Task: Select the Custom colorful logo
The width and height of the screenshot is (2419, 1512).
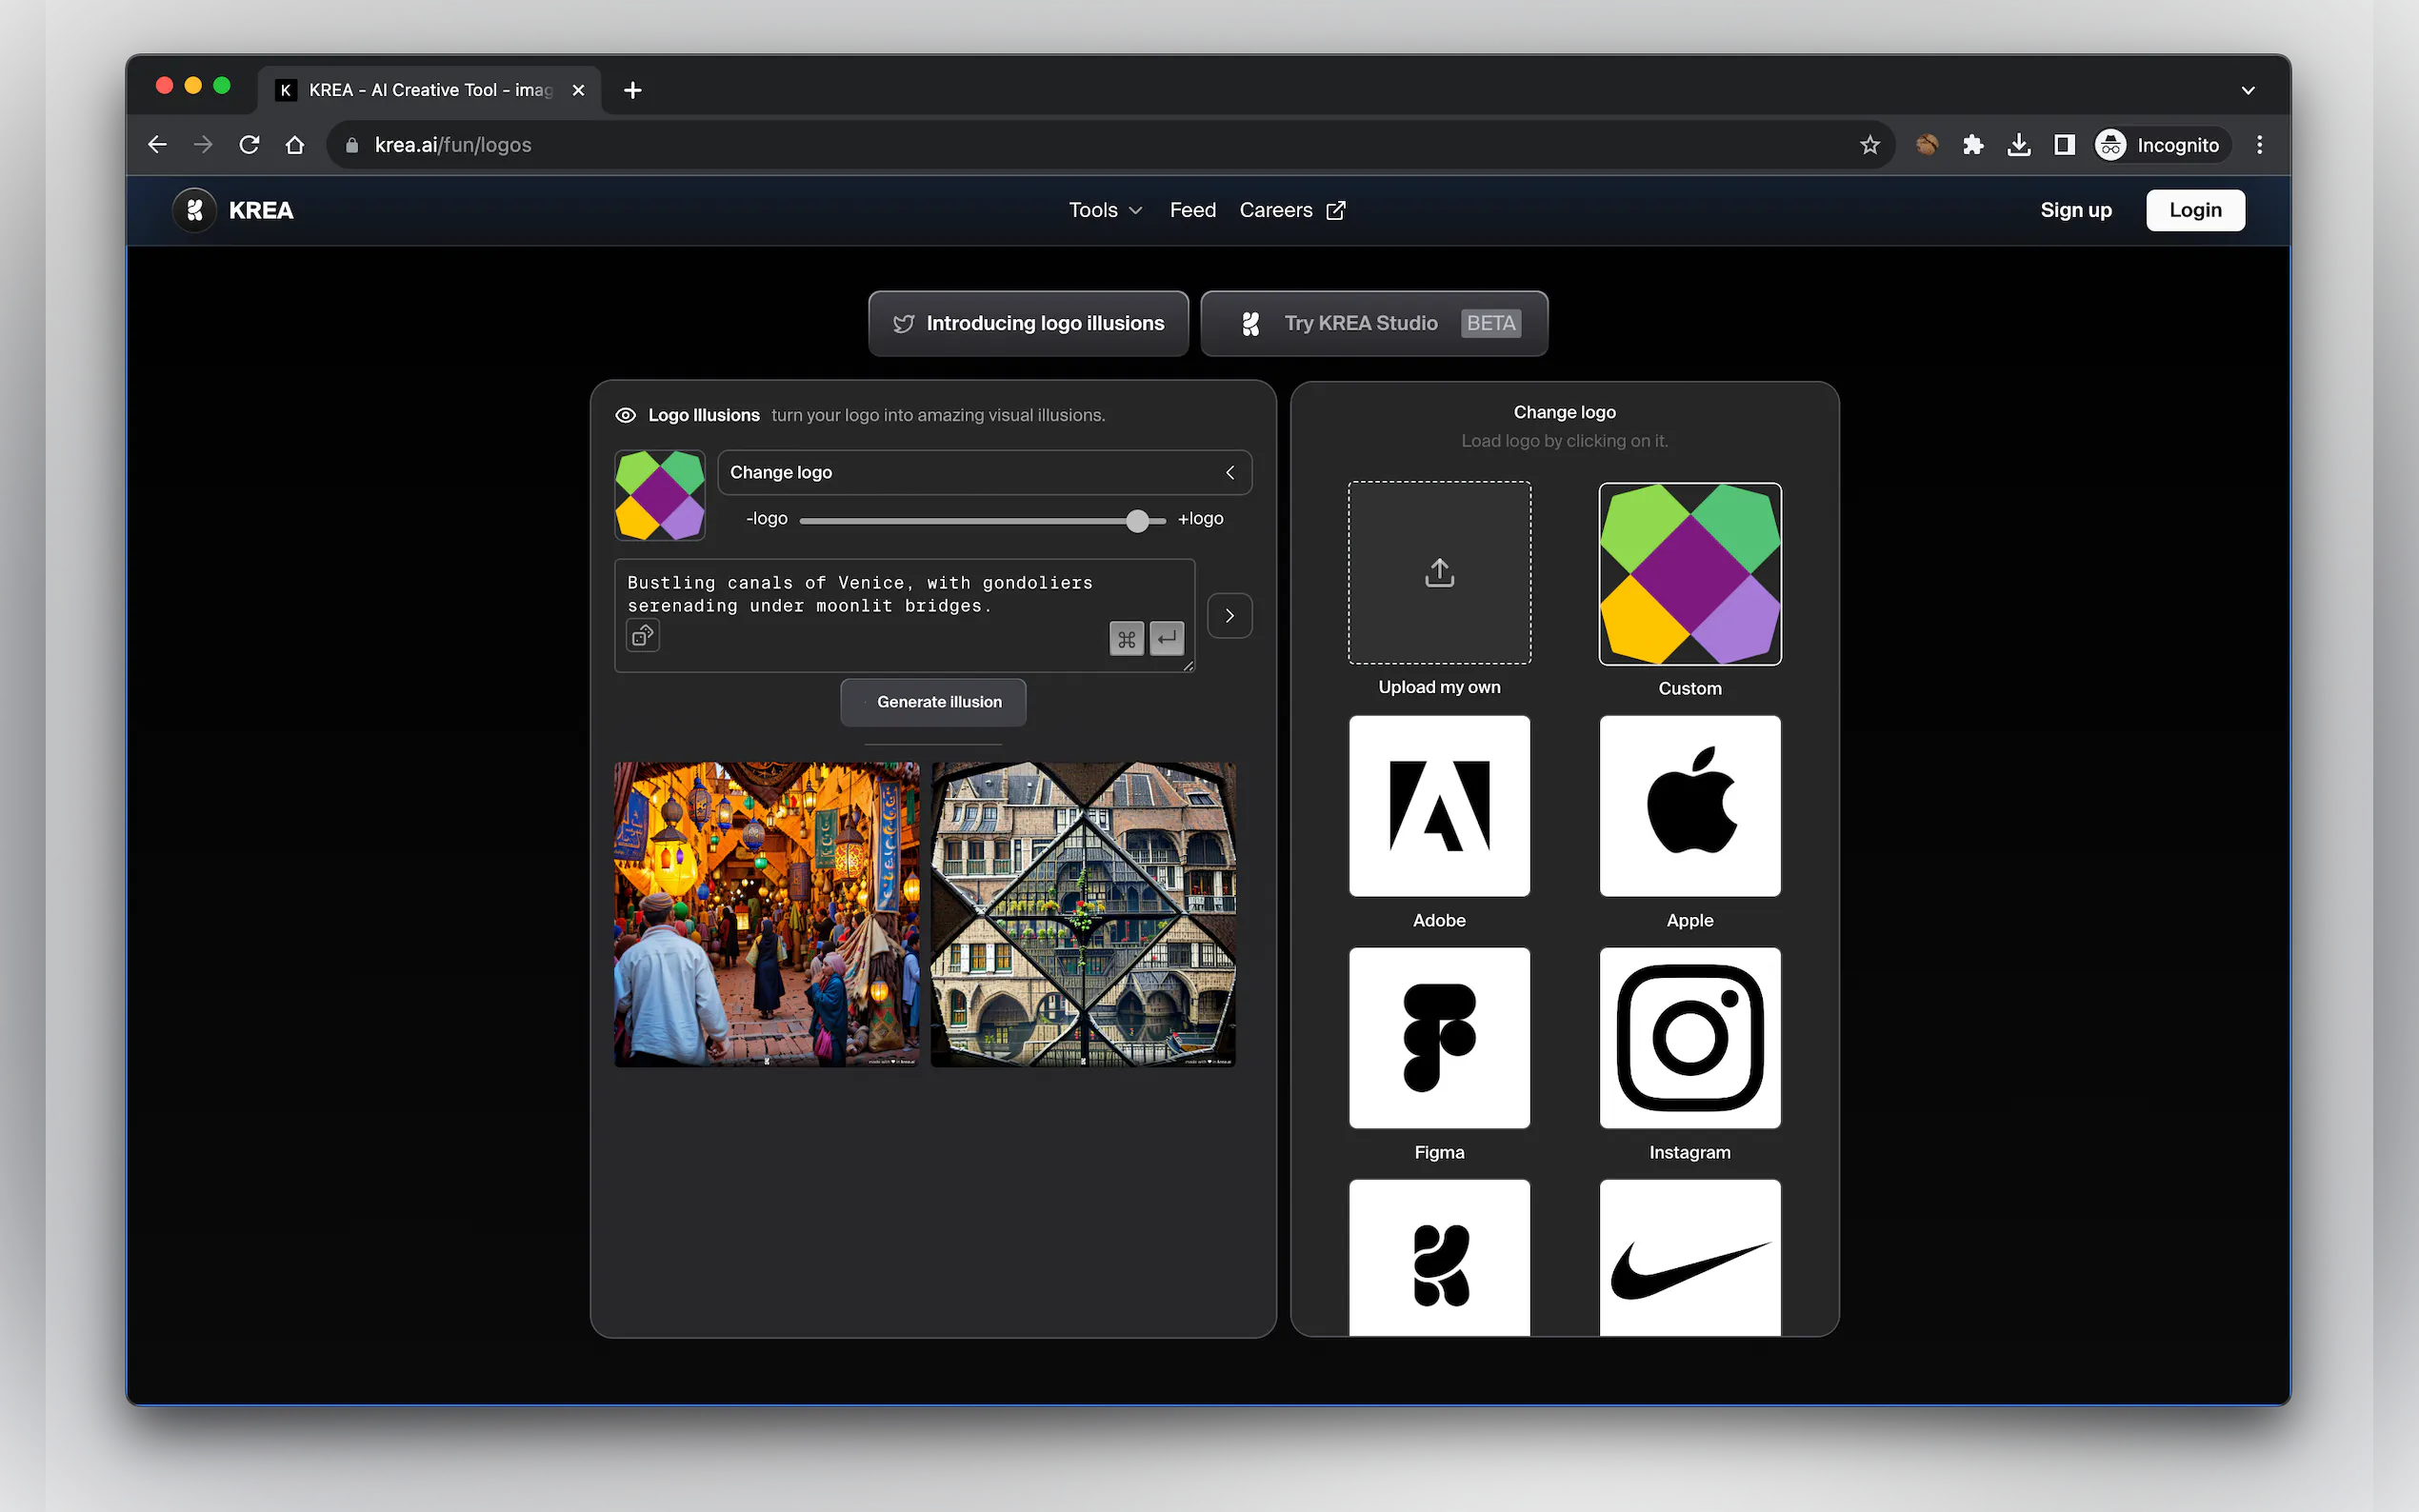Action: click(1689, 574)
